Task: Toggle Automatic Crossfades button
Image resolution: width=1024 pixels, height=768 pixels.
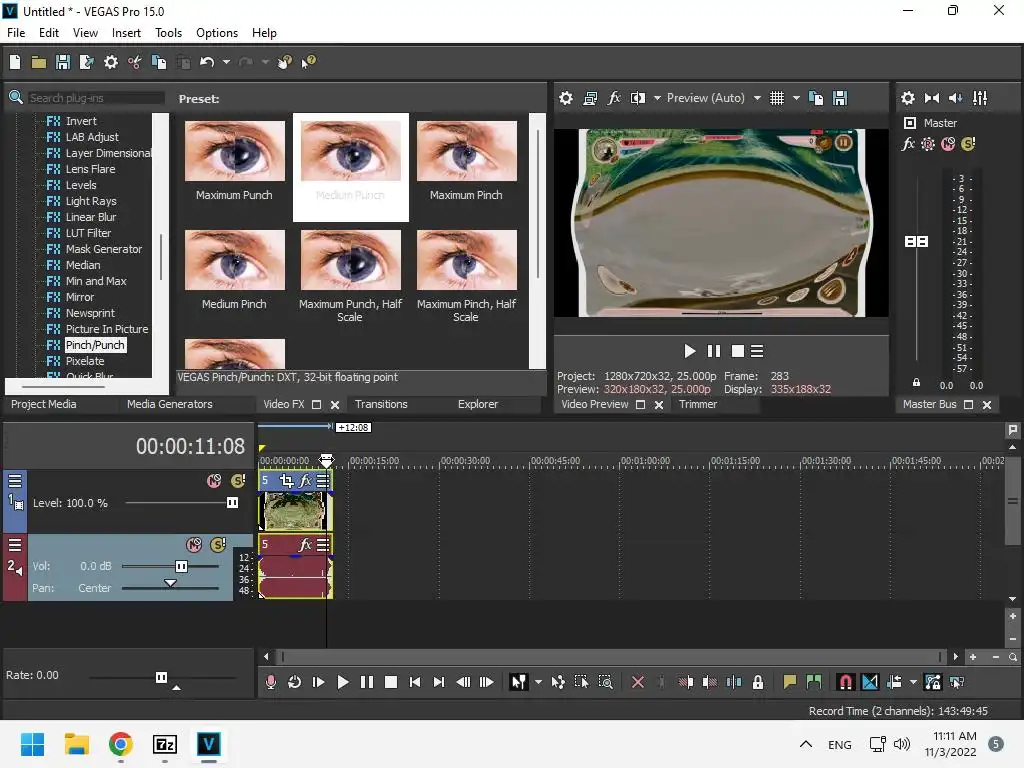Action: tap(870, 682)
